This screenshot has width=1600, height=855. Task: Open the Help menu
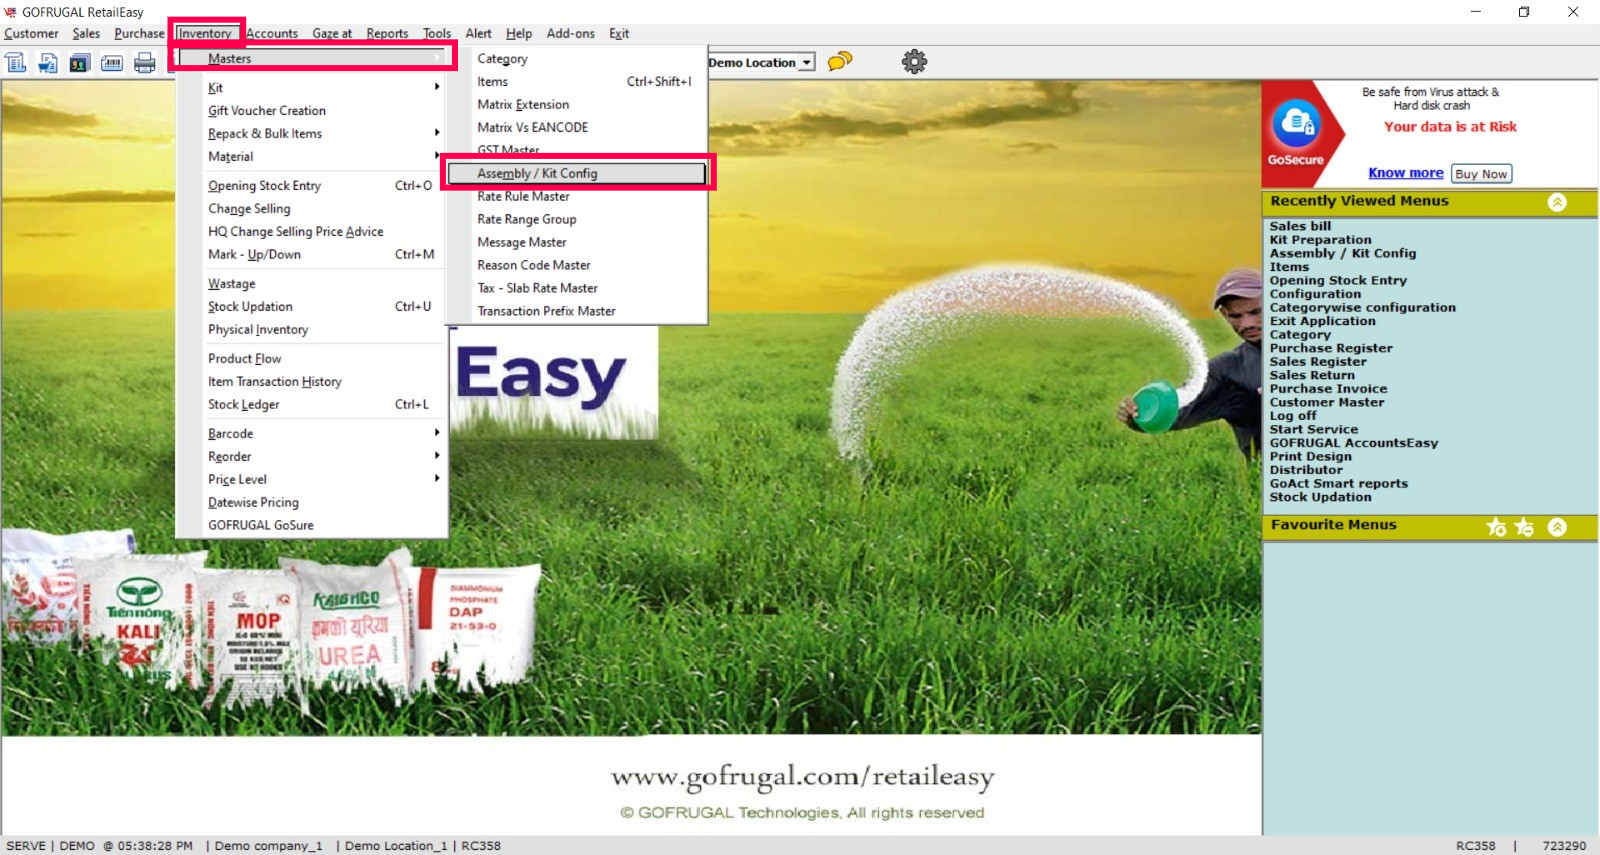pos(519,33)
